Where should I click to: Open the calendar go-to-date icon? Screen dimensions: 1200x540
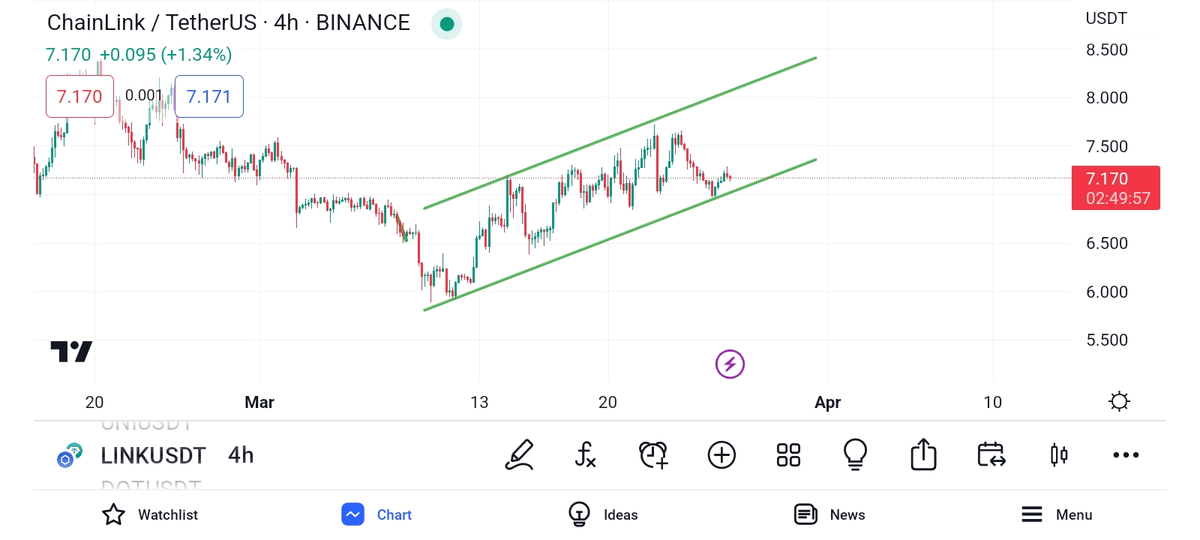(990, 455)
